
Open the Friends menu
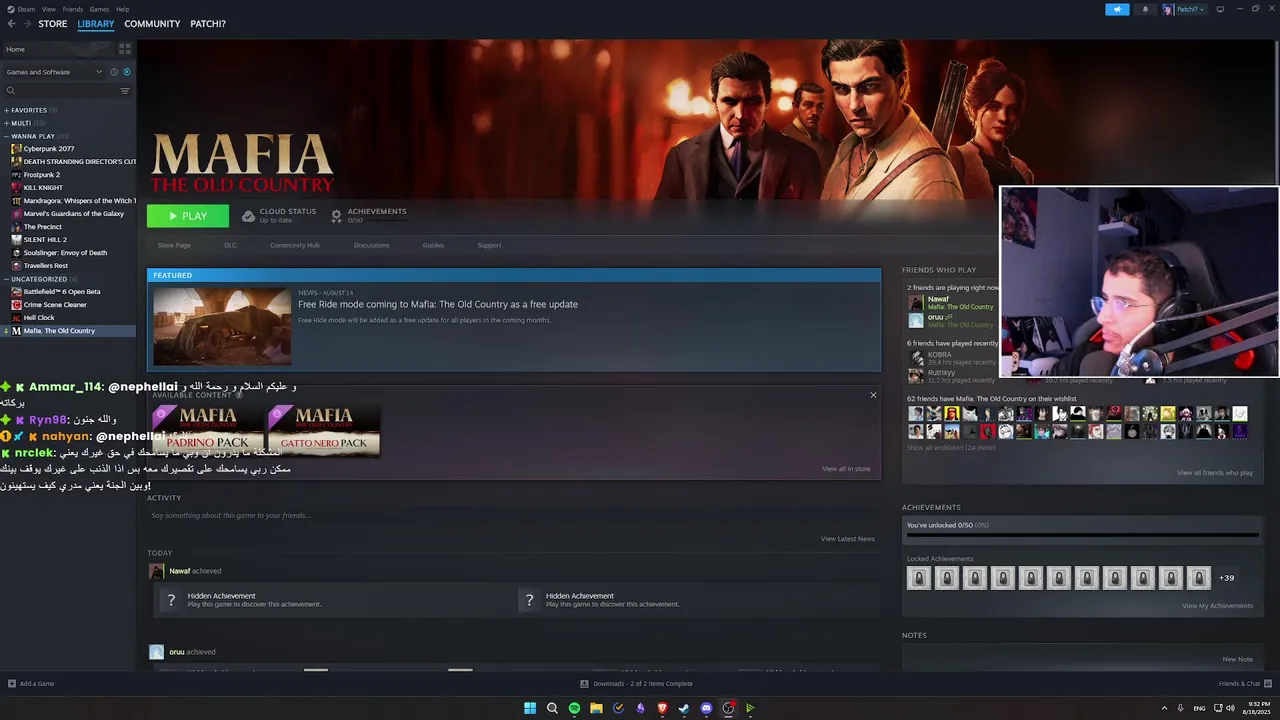click(x=73, y=9)
